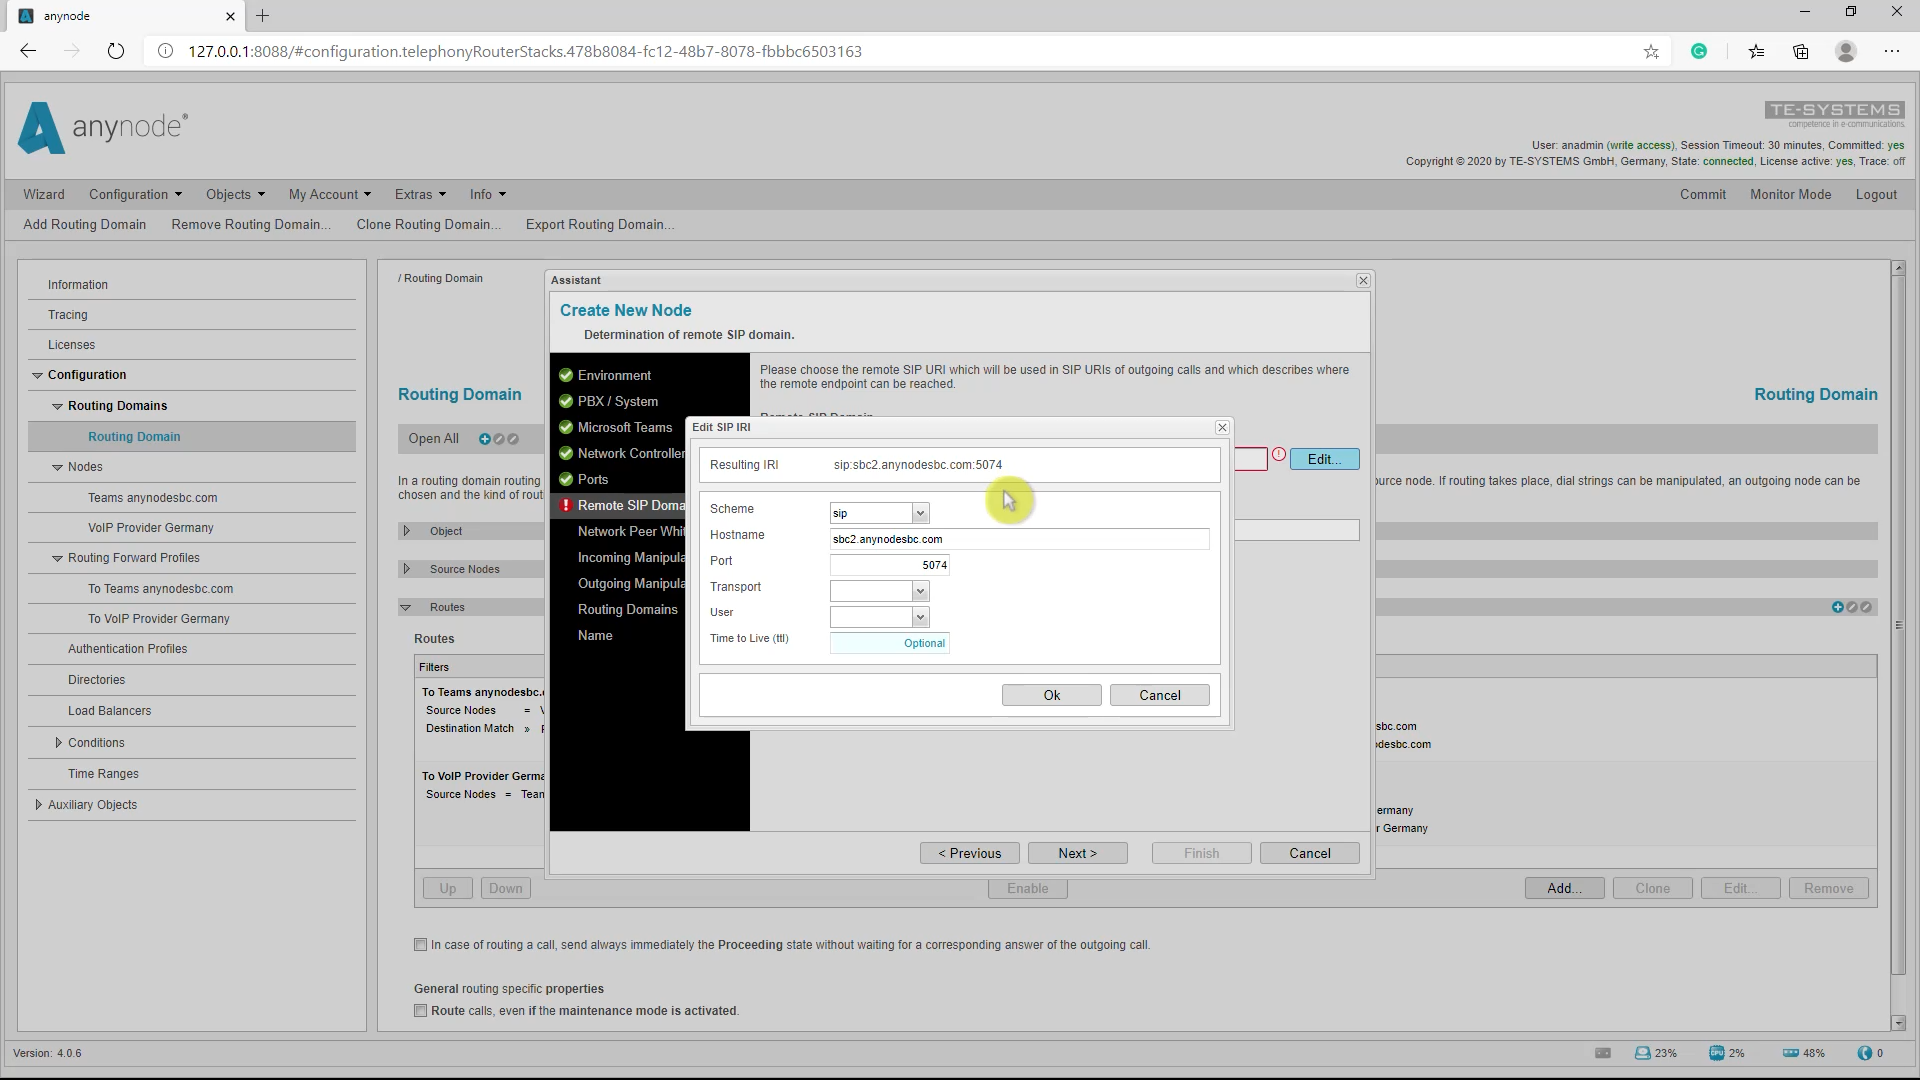This screenshot has height=1080, width=1920.
Task: Collapse the Routing Domains tree node
Action: pos(58,406)
